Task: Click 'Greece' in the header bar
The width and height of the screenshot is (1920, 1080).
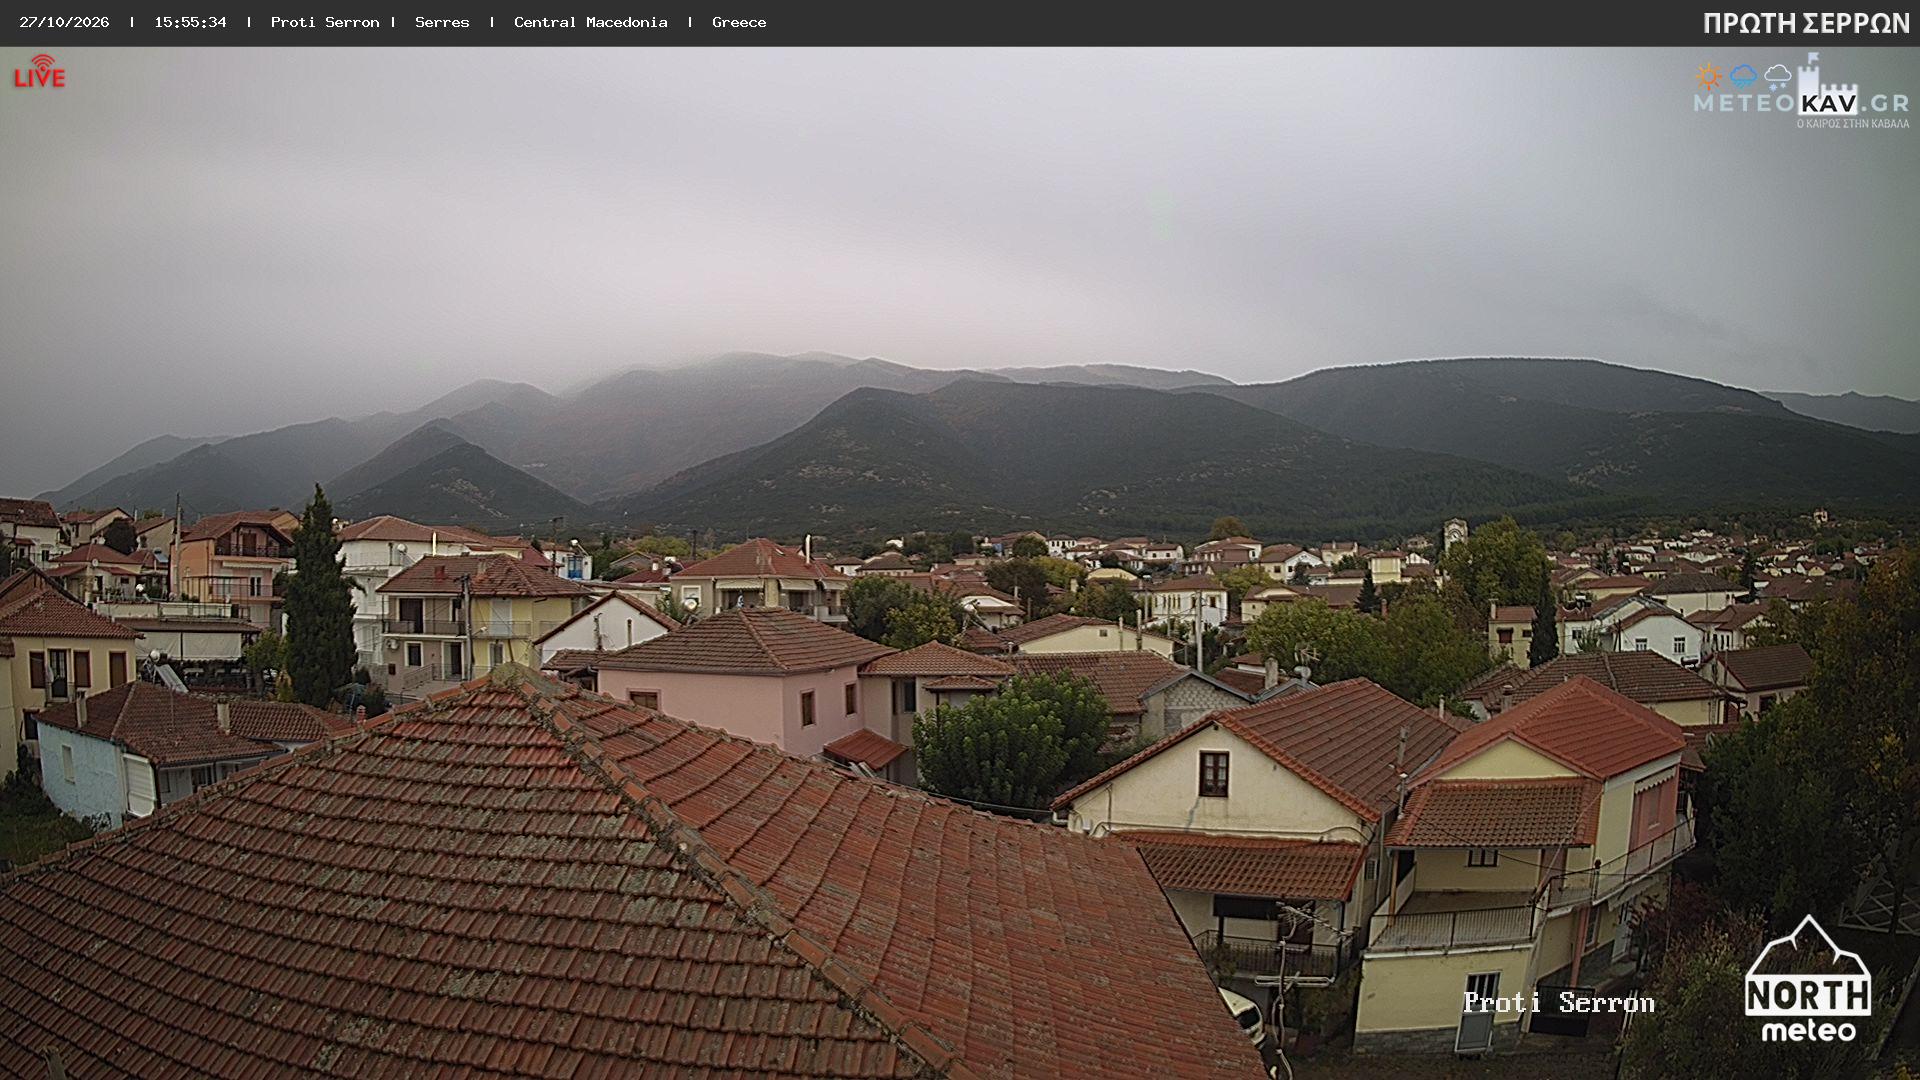Action: 739,22
